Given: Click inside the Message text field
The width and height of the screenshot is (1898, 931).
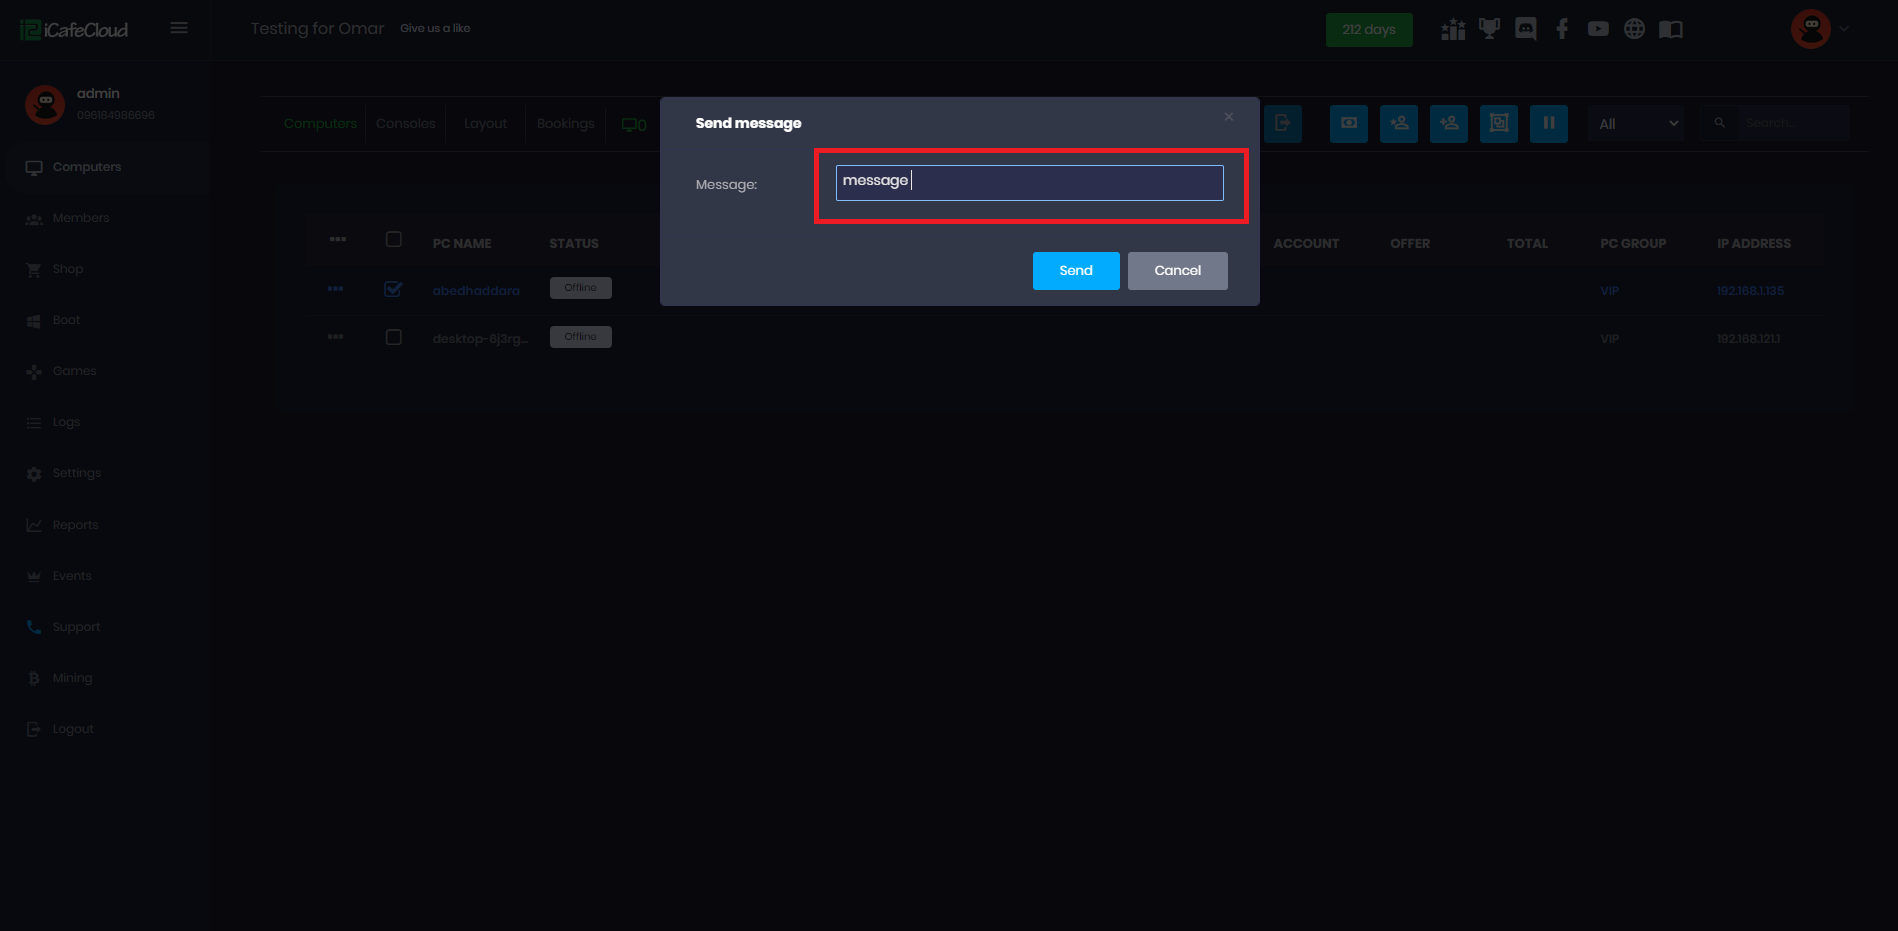Looking at the screenshot, I should (x=1029, y=183).
